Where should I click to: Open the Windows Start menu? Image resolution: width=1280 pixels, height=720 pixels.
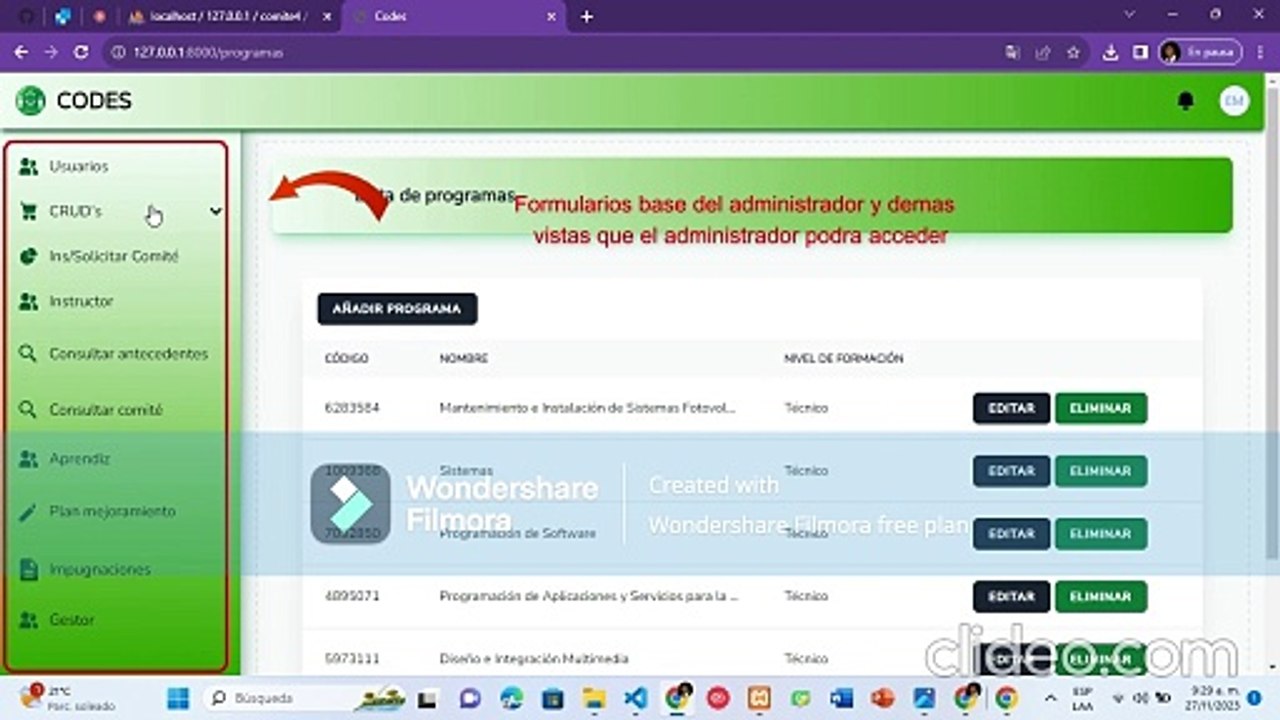pyautogui.click(x=178, y=698)
